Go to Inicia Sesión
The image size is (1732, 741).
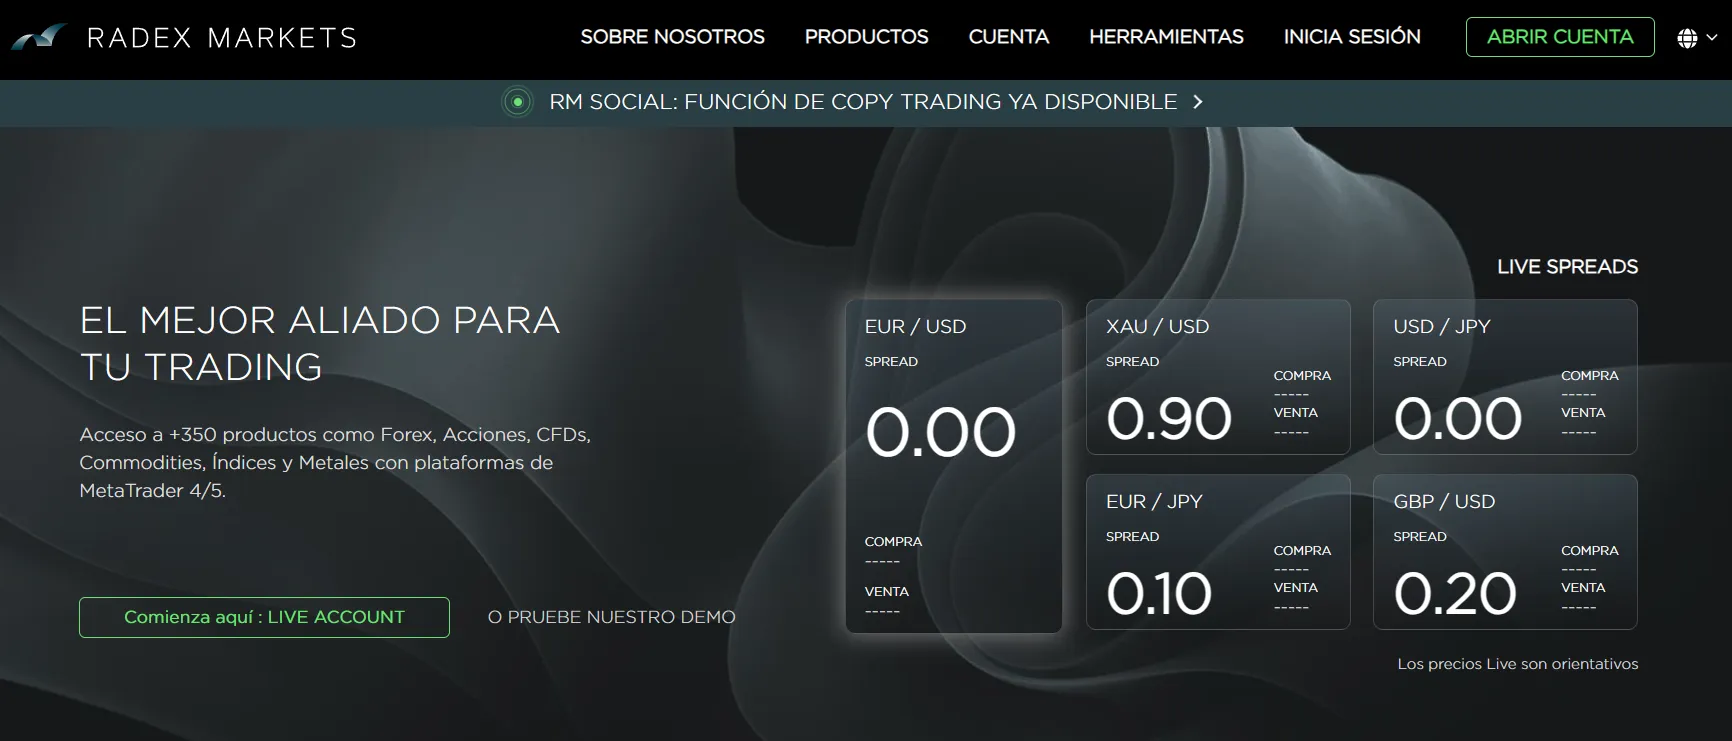point(1352,37)
